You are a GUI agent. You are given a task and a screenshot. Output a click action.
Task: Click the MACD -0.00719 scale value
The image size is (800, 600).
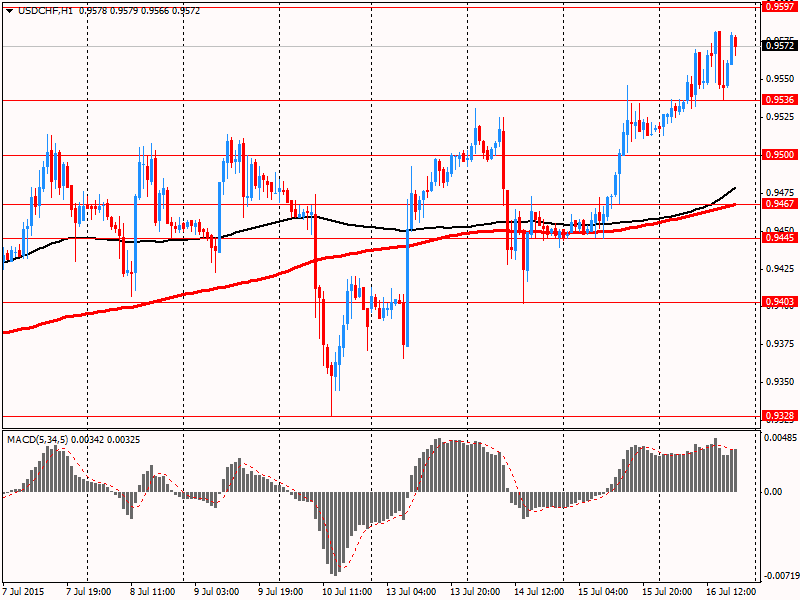(780, 576)
